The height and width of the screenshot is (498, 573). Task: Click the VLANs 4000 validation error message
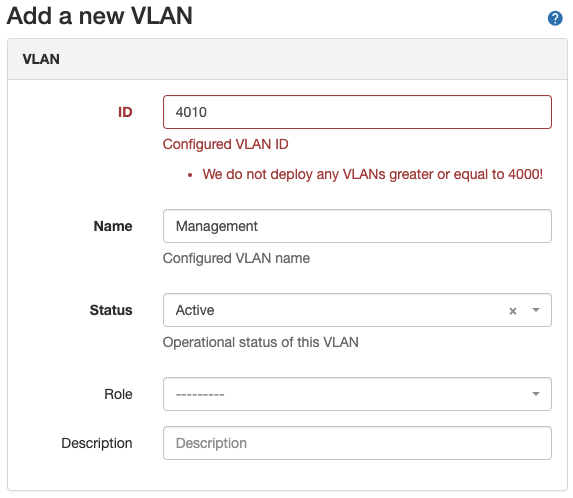pos(372,175)
